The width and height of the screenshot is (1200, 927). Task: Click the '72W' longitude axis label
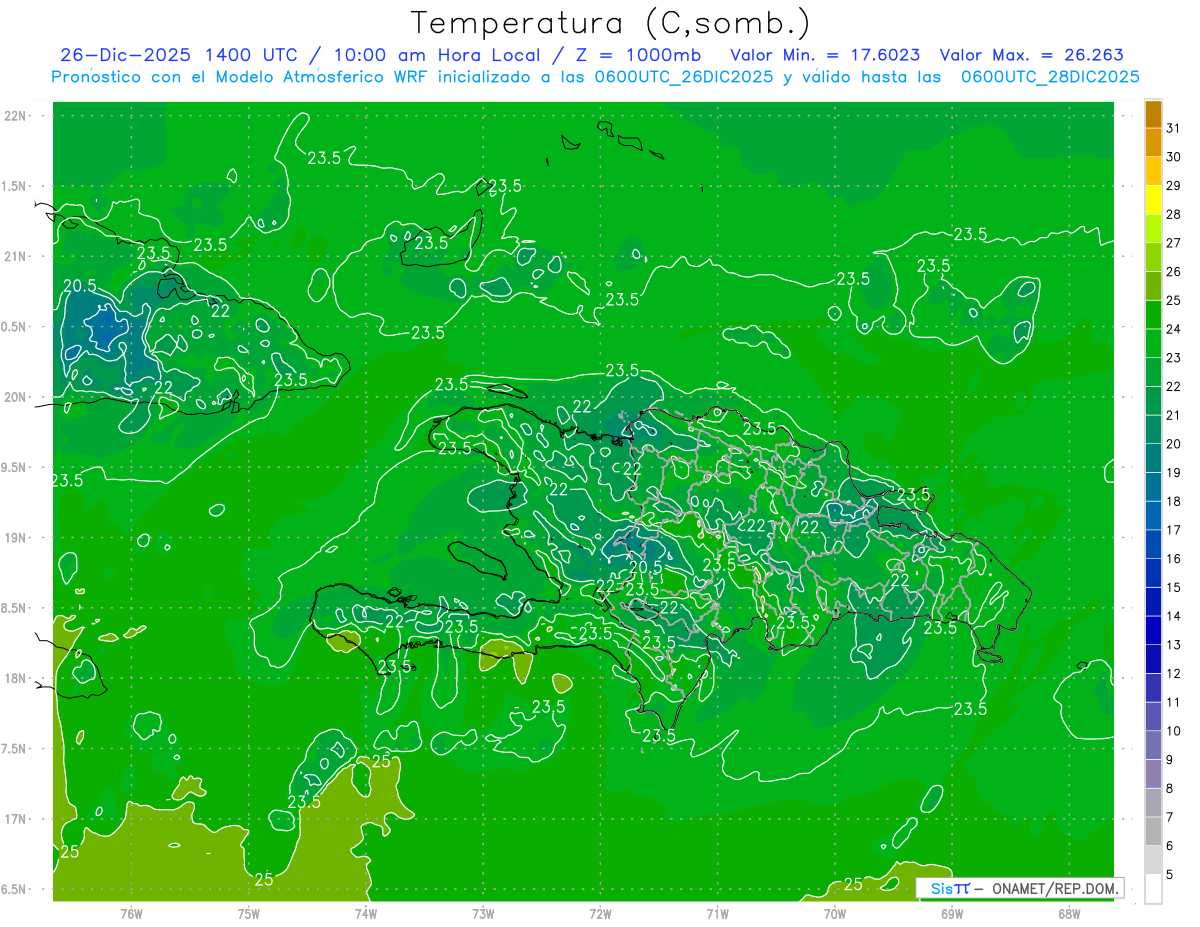point(600,913)
